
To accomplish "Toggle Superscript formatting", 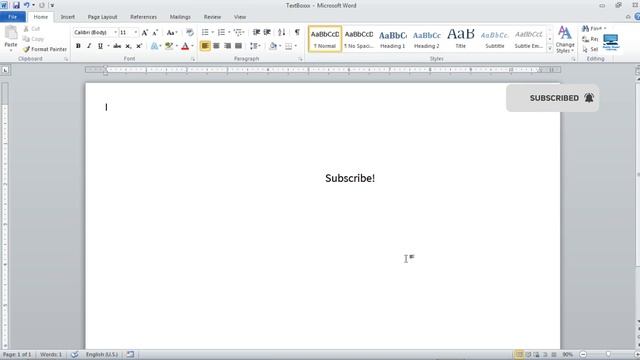I will click(139, 46).
